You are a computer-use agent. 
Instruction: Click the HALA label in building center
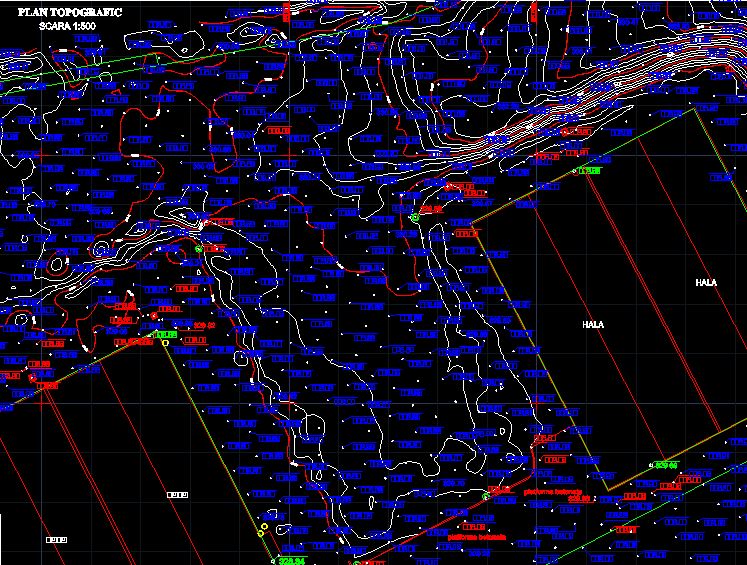[x=594, y=325]
